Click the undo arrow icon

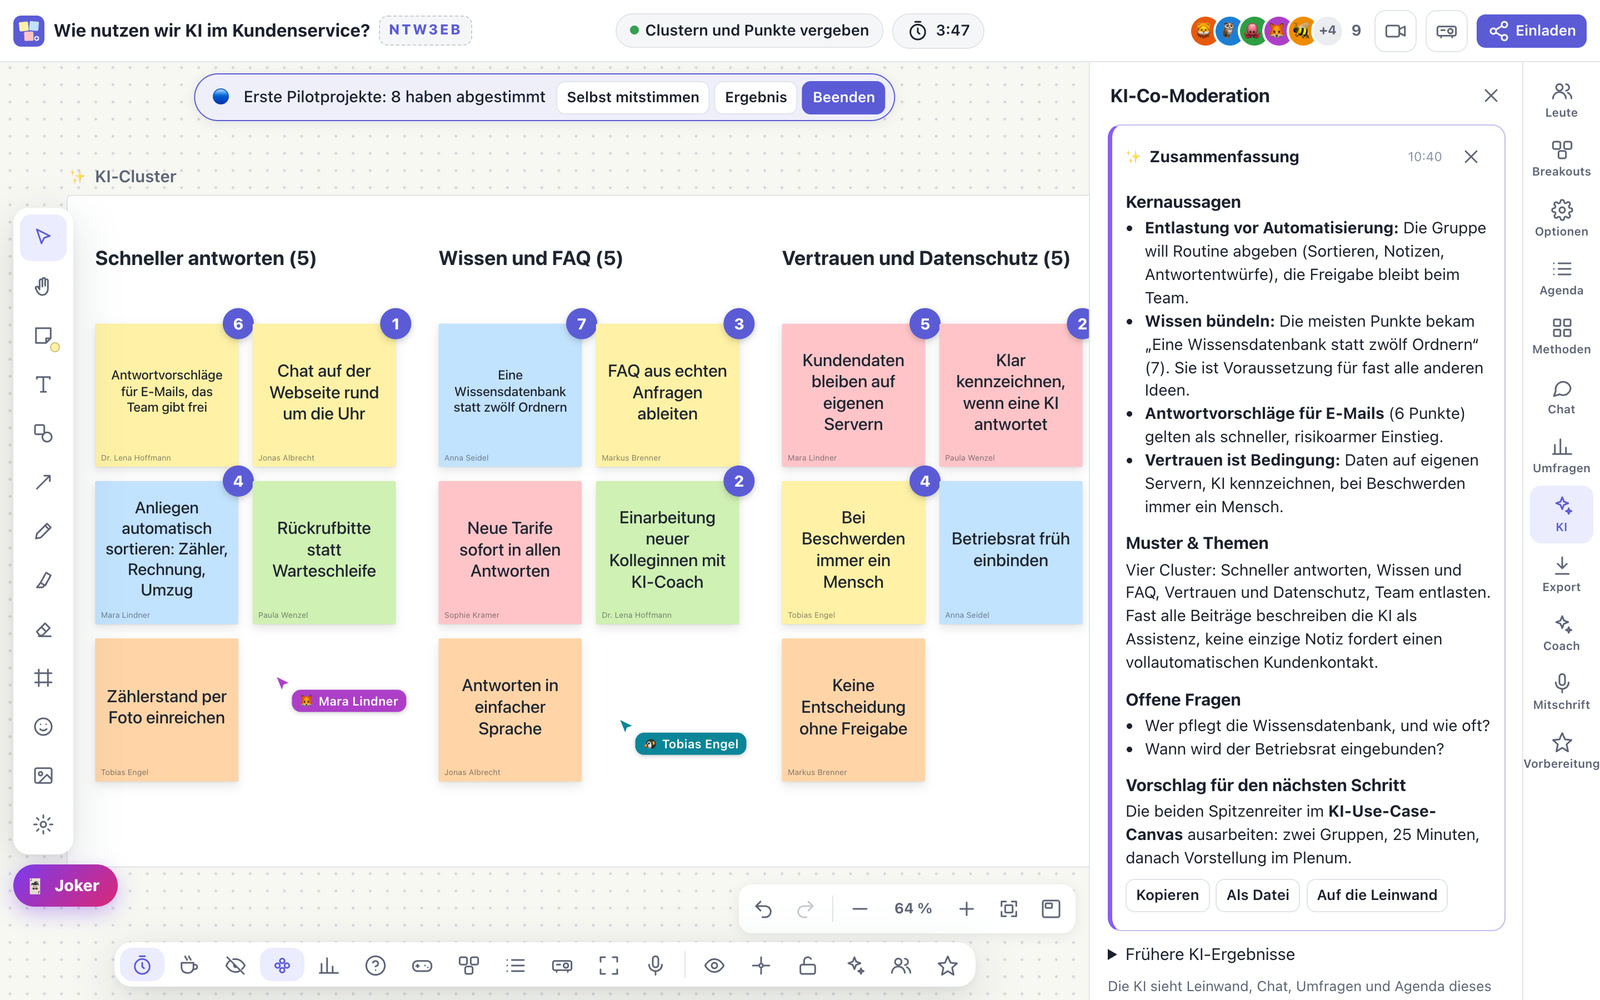764,909
